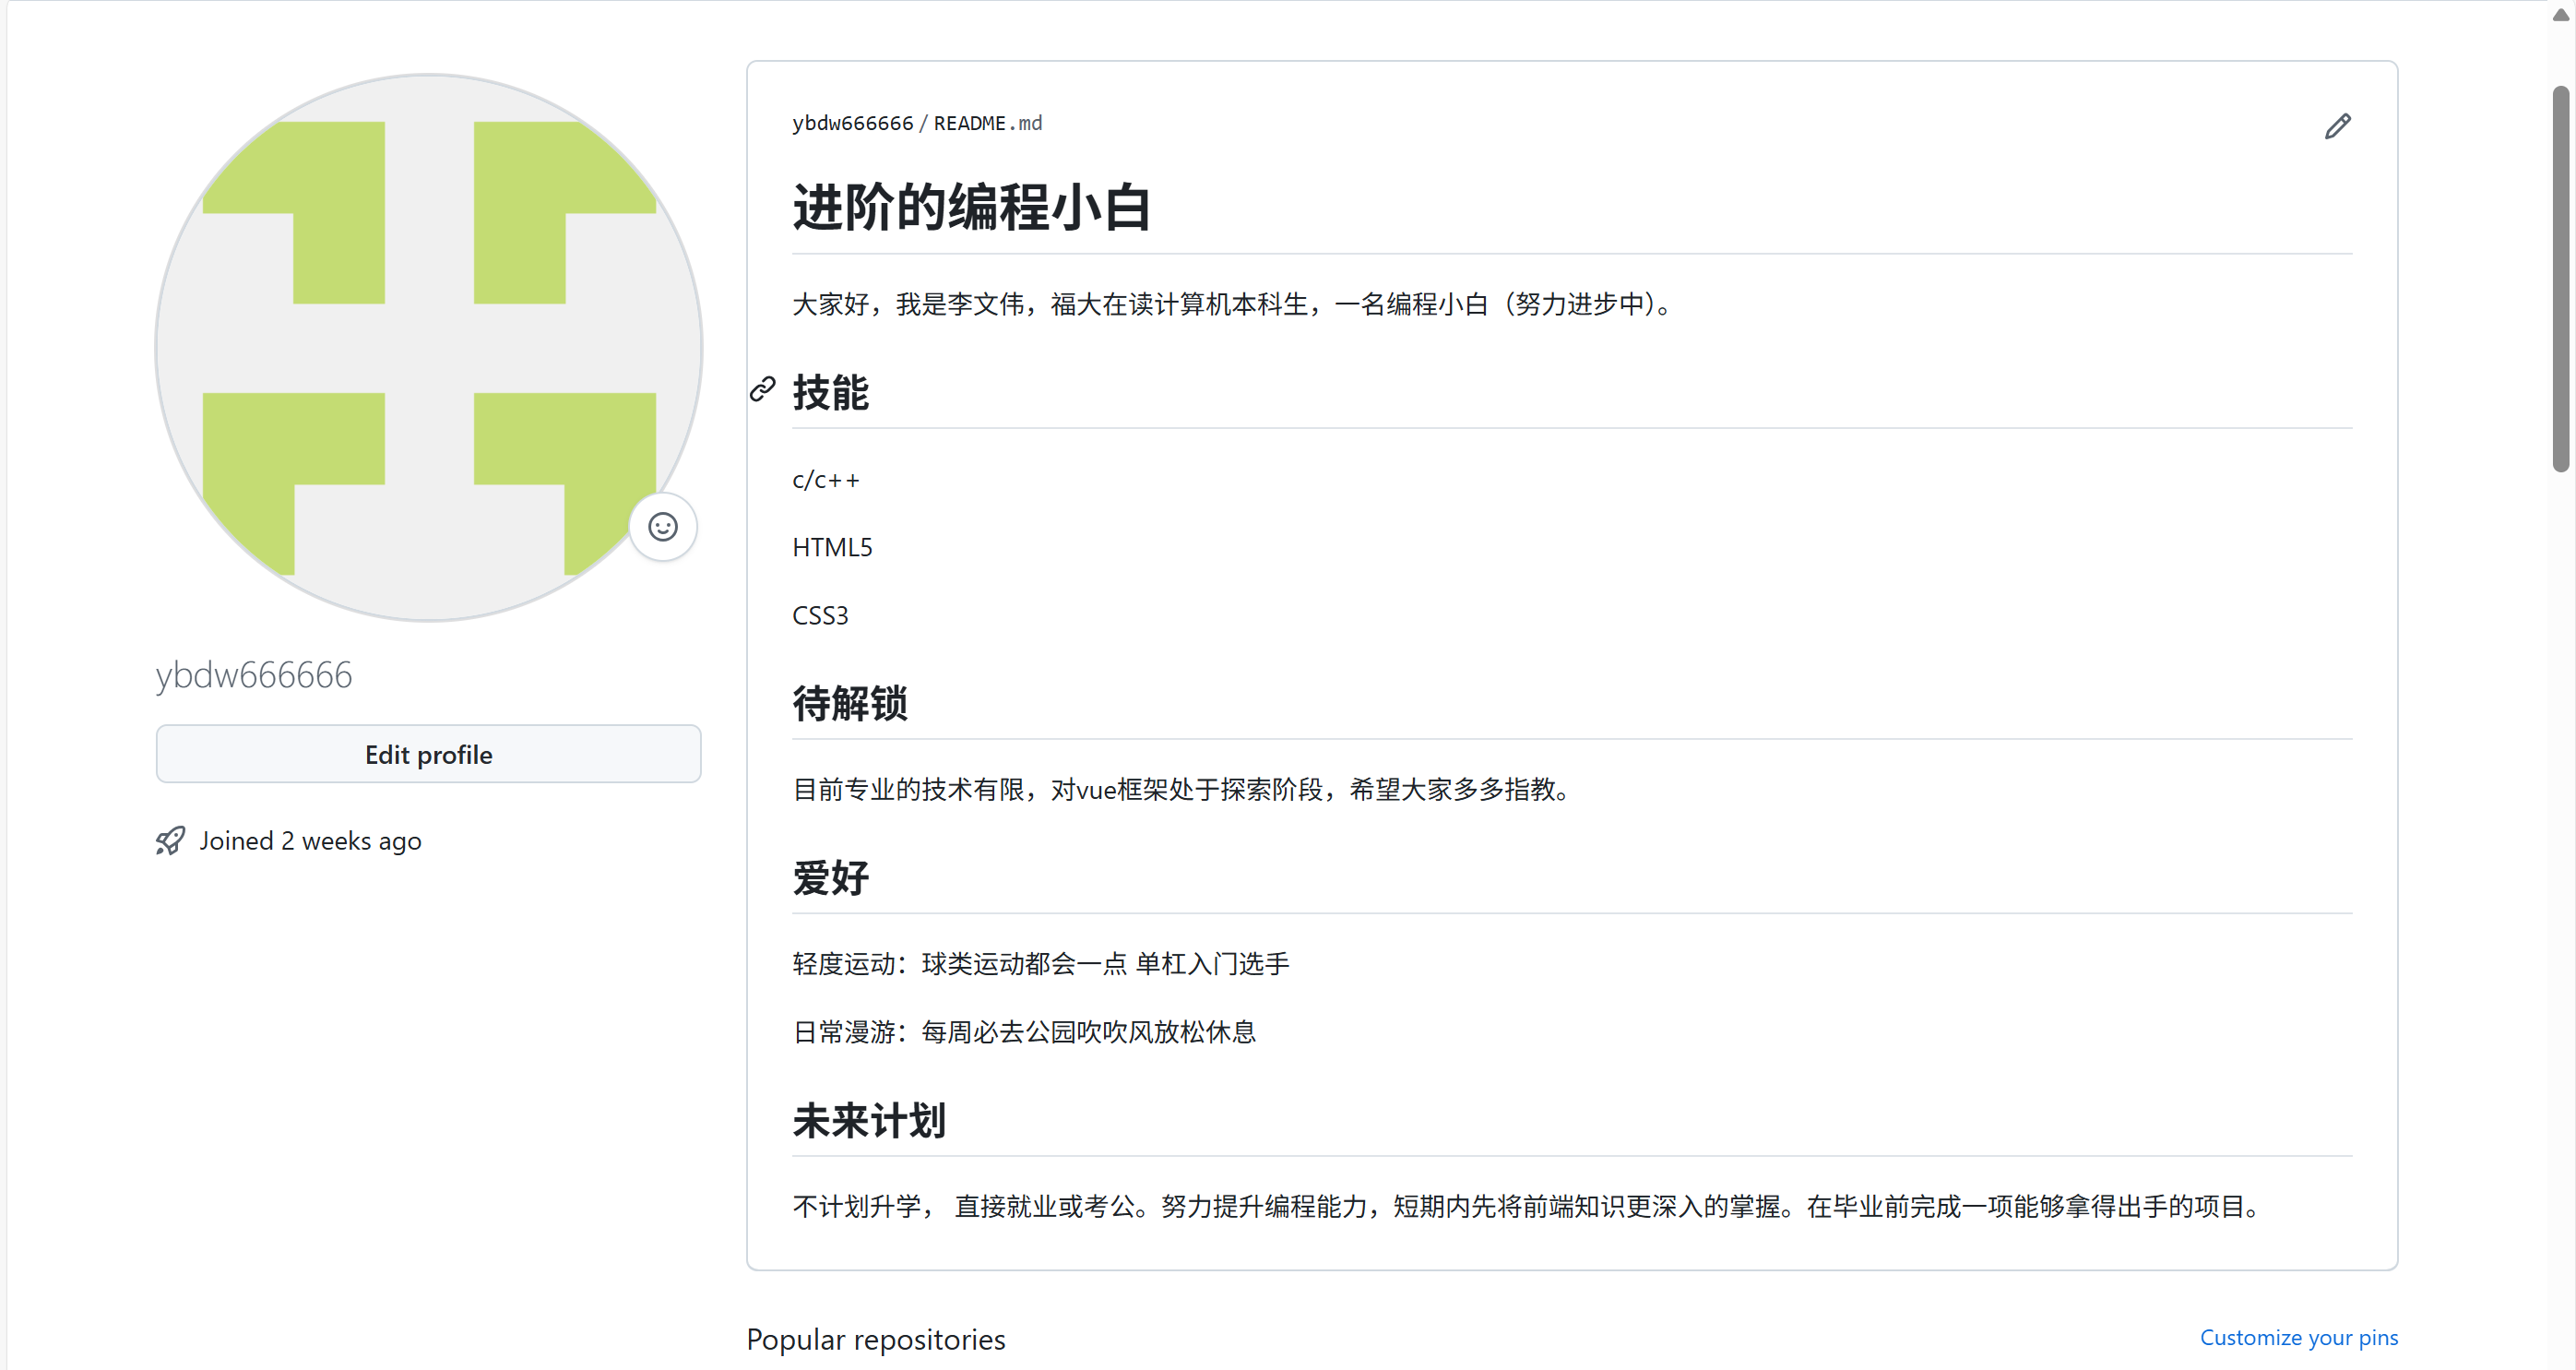Click the 进阶的编程小白 main title
2576x1370 pixels.
[971, 208]
